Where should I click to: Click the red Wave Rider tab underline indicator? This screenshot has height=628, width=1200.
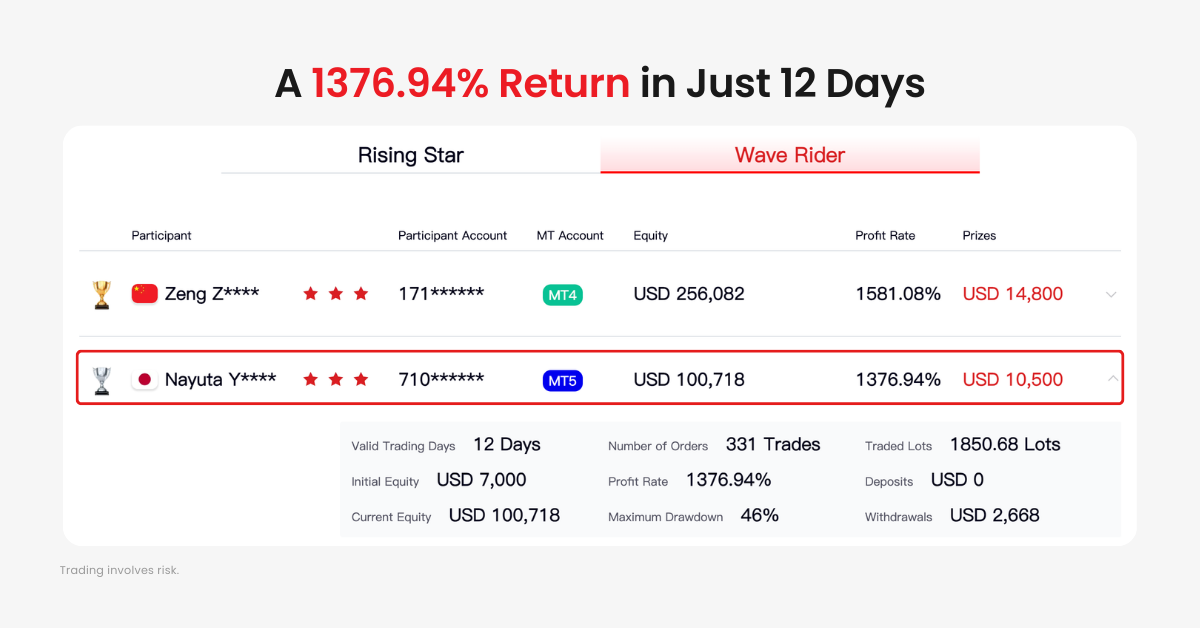(x=789, y=172)
